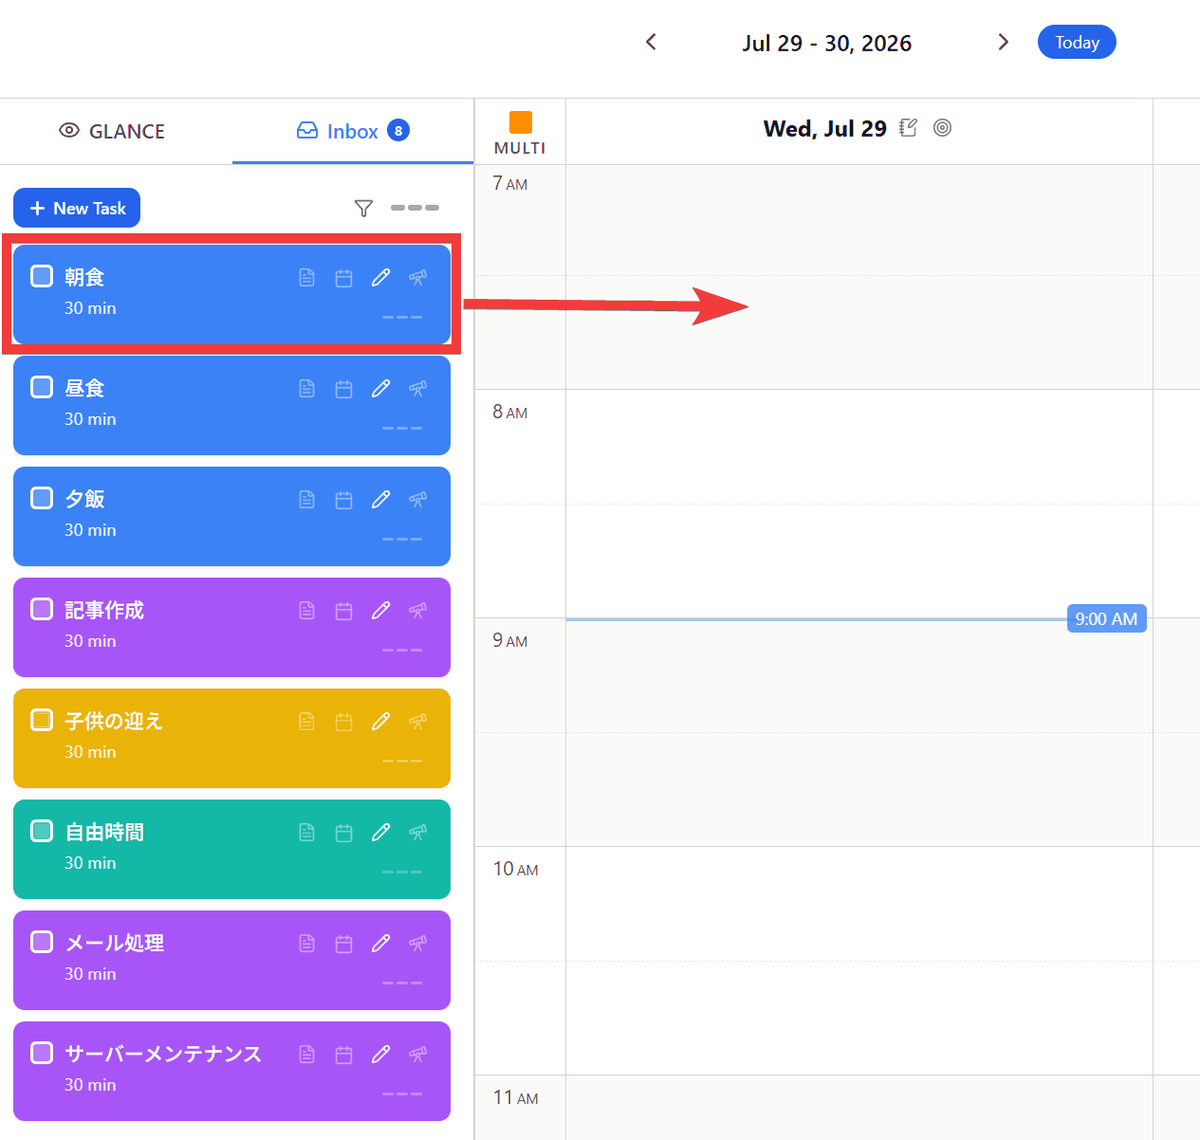Click telescope icon on 記事作成 task

click(x=418, y=611)
